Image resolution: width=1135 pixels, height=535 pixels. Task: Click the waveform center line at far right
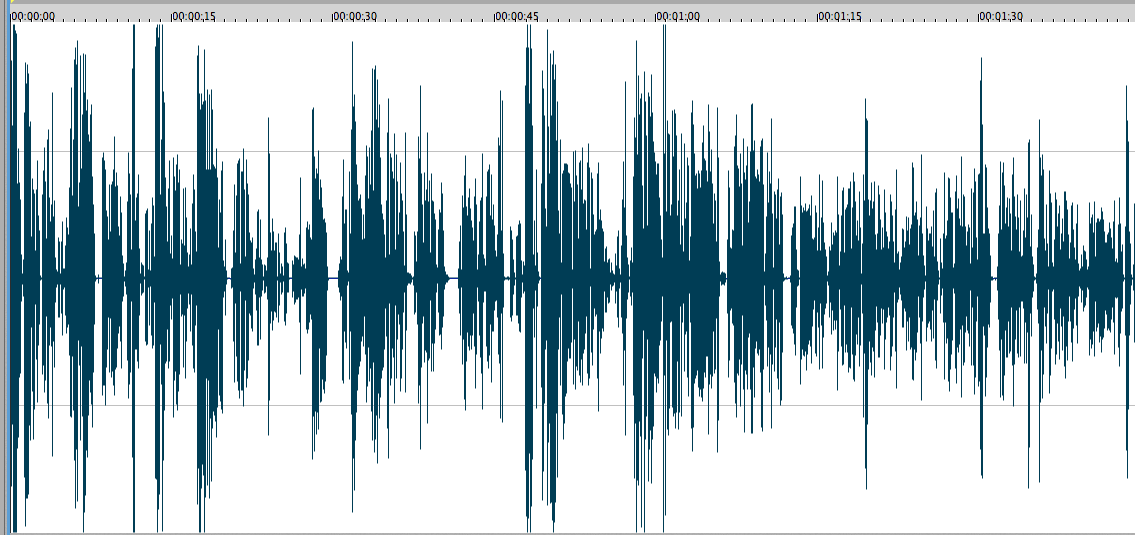[1128, 277]
